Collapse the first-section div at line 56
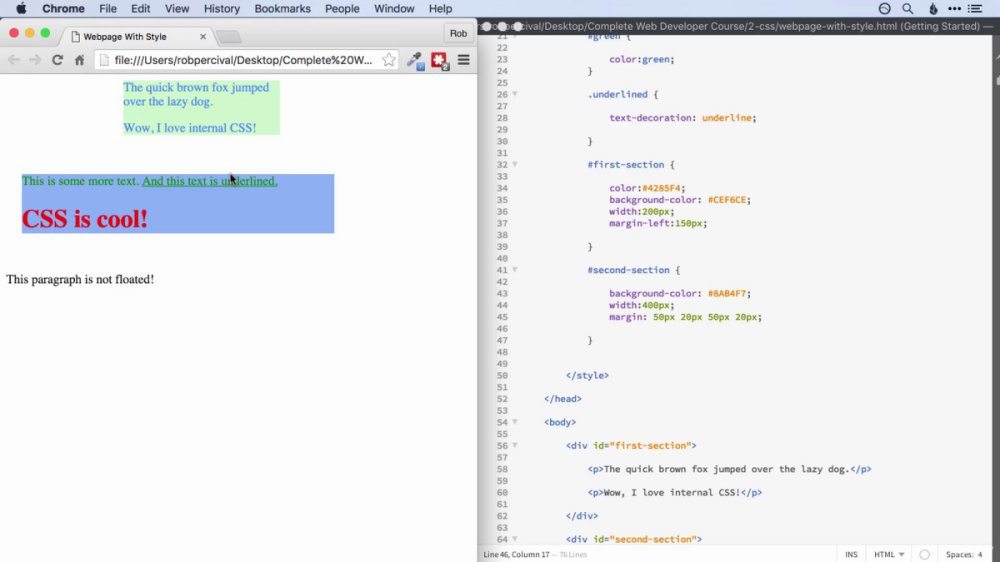1000x562 pixels. click(x=515, y=446)
